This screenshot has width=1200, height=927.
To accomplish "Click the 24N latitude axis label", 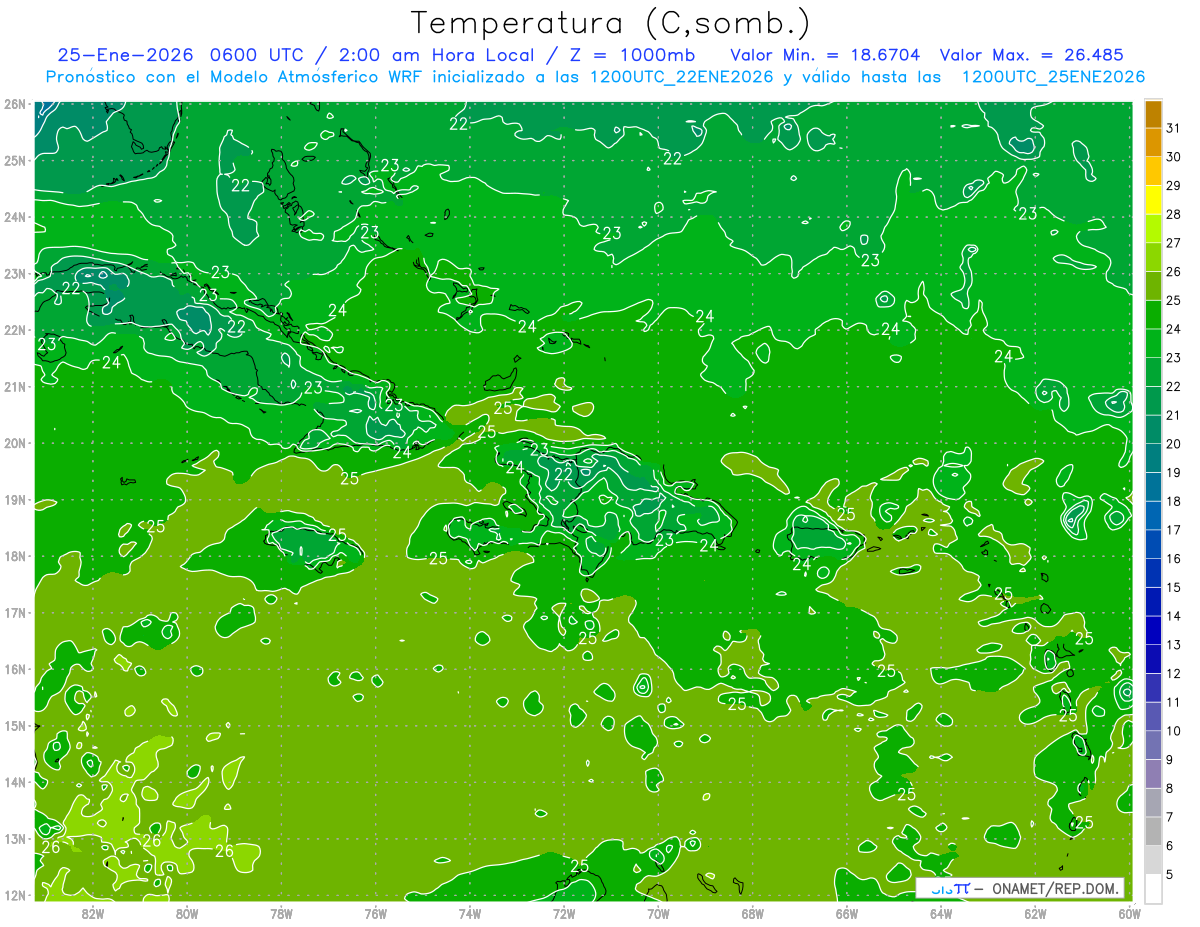I will (x=15, y=217).
